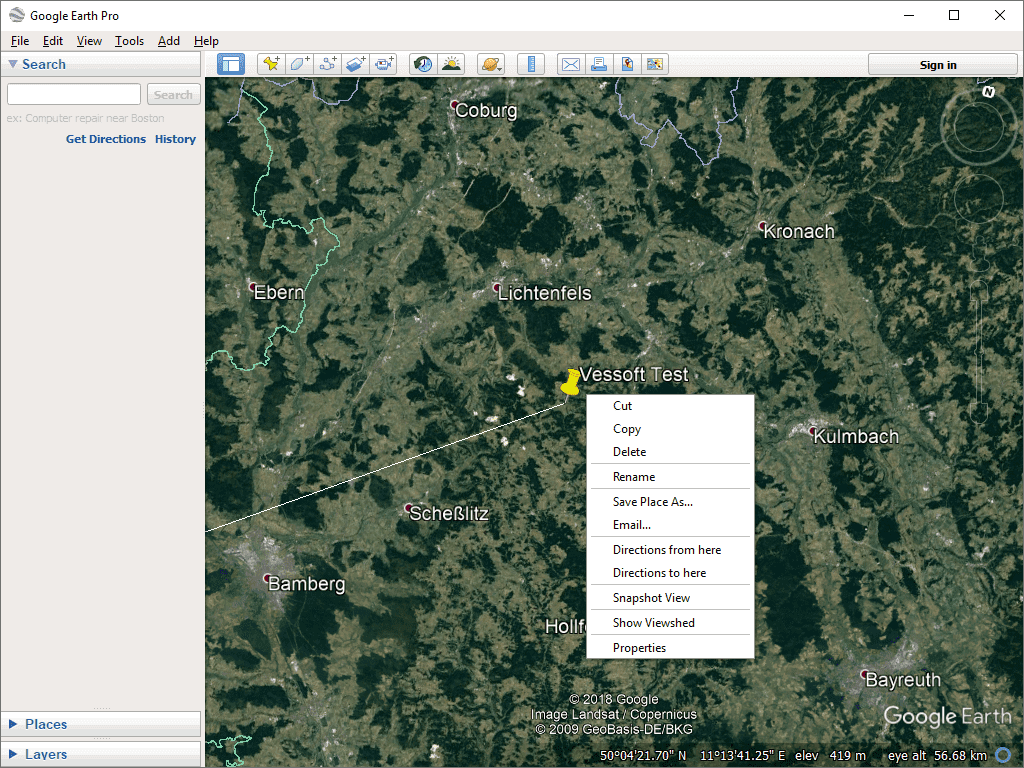The height and width of the screenshot is (768, 1024).
Task: Click the Coburg city label
Action: pyautogui.click(x=486, y=110)
